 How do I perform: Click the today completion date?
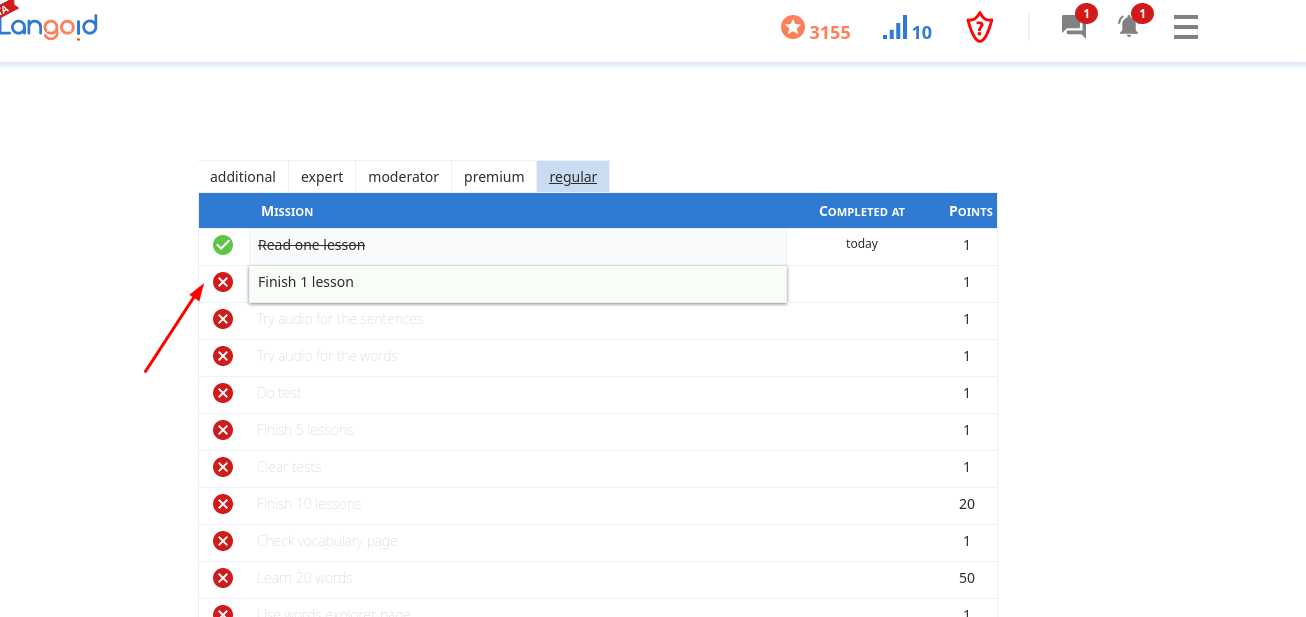pyautogui.click(x=862, y=244)
